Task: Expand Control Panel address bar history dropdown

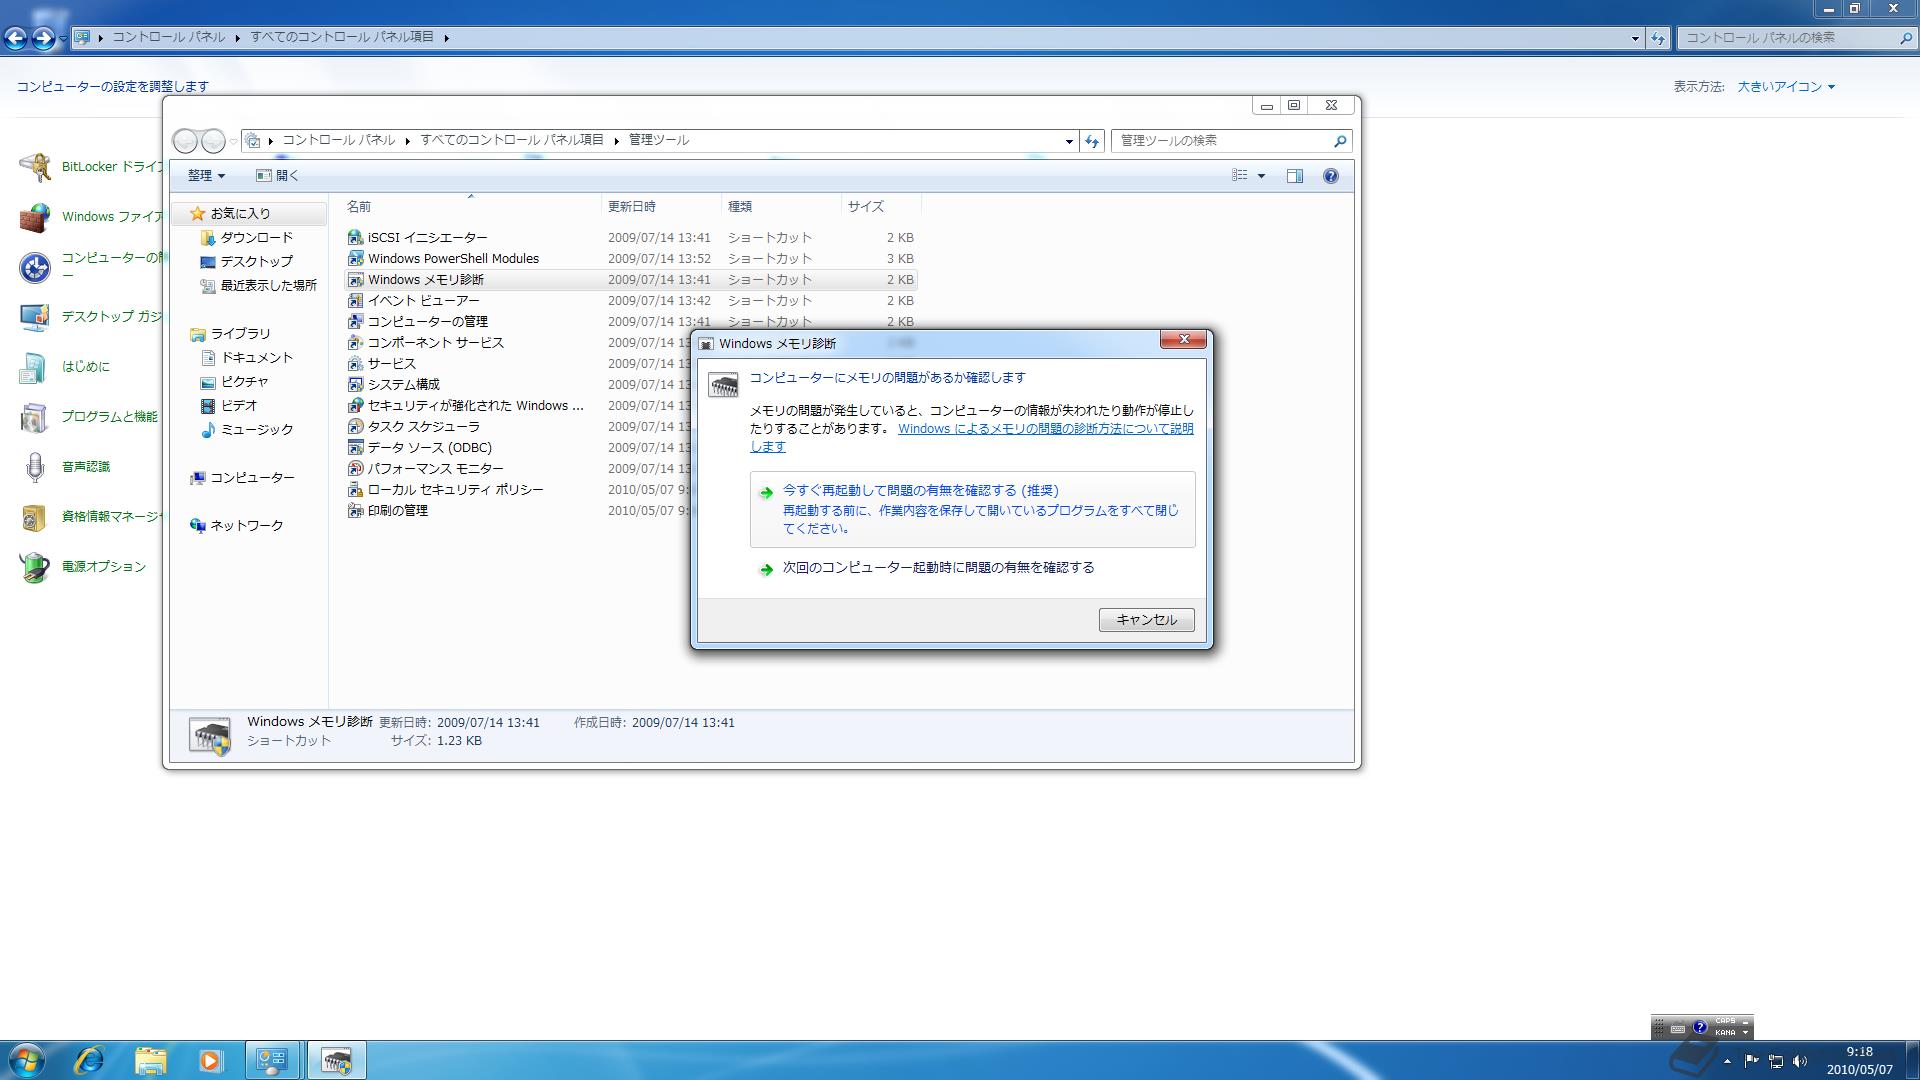Action: pyautogui.click(x=1635, y=38)
